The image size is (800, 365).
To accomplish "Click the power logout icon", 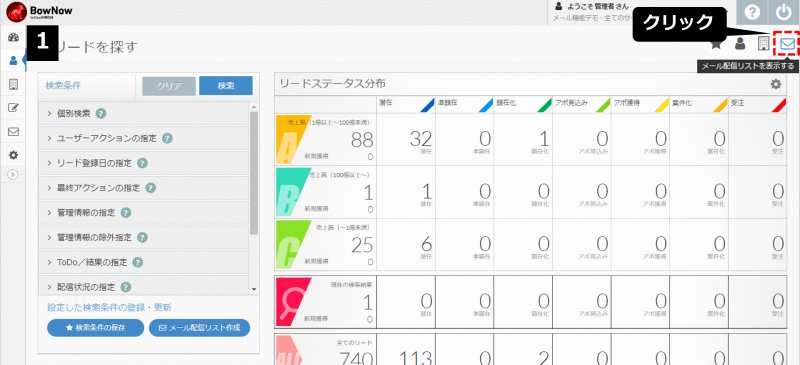I will click(x=783, y=12).
